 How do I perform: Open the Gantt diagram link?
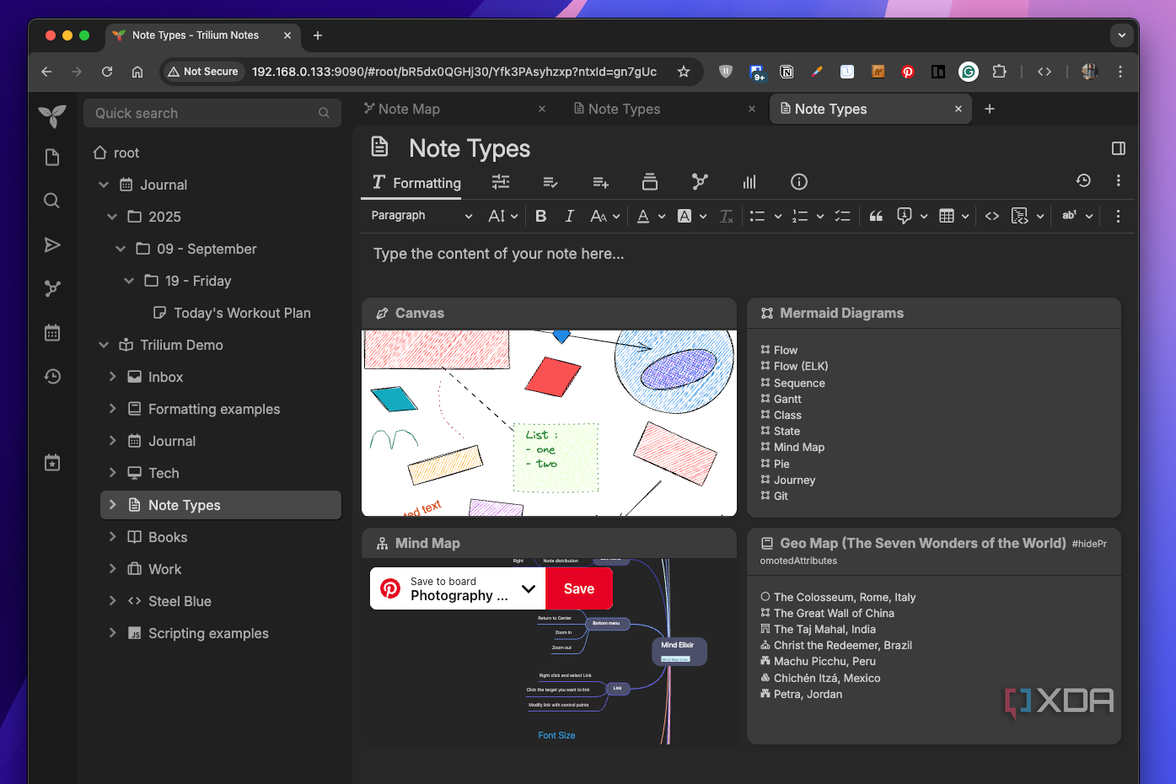click(x=788, y=399)
